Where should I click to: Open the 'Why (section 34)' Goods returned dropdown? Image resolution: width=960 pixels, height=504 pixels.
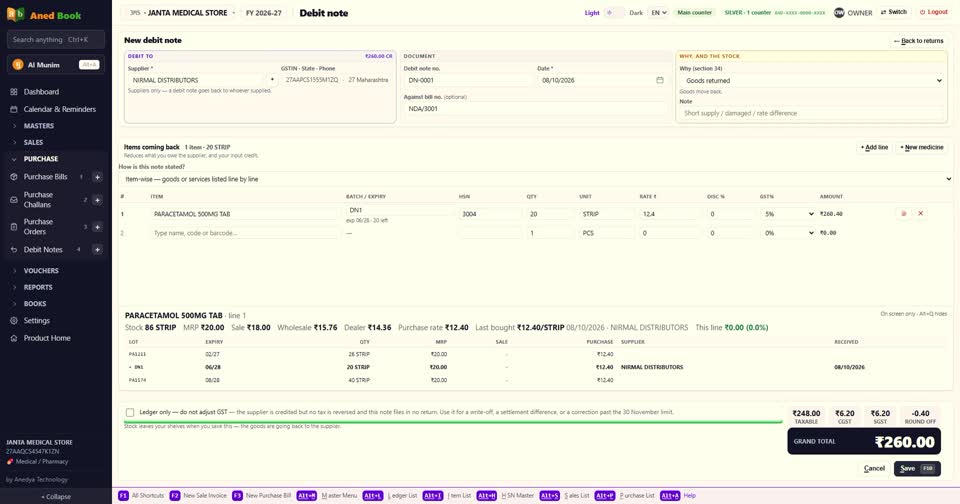pos(811,80)
